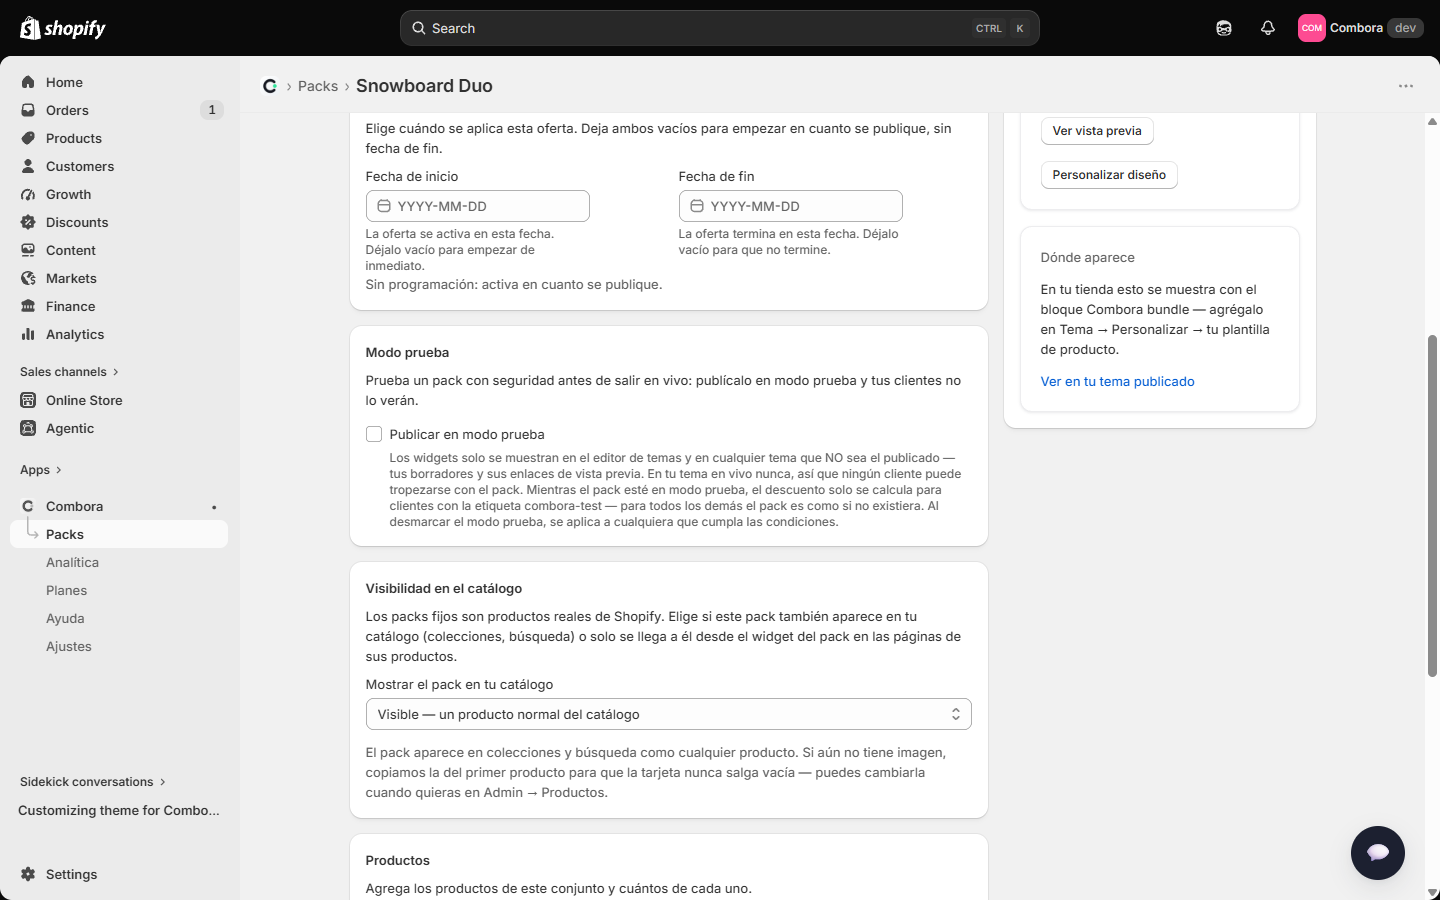Expand Sidekick conversations
Viewport: 1440px width, 900px height.
(93, 782)
